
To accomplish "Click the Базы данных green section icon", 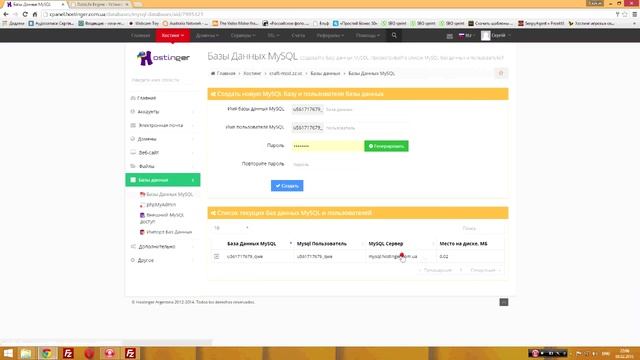I will coord(133,180).
